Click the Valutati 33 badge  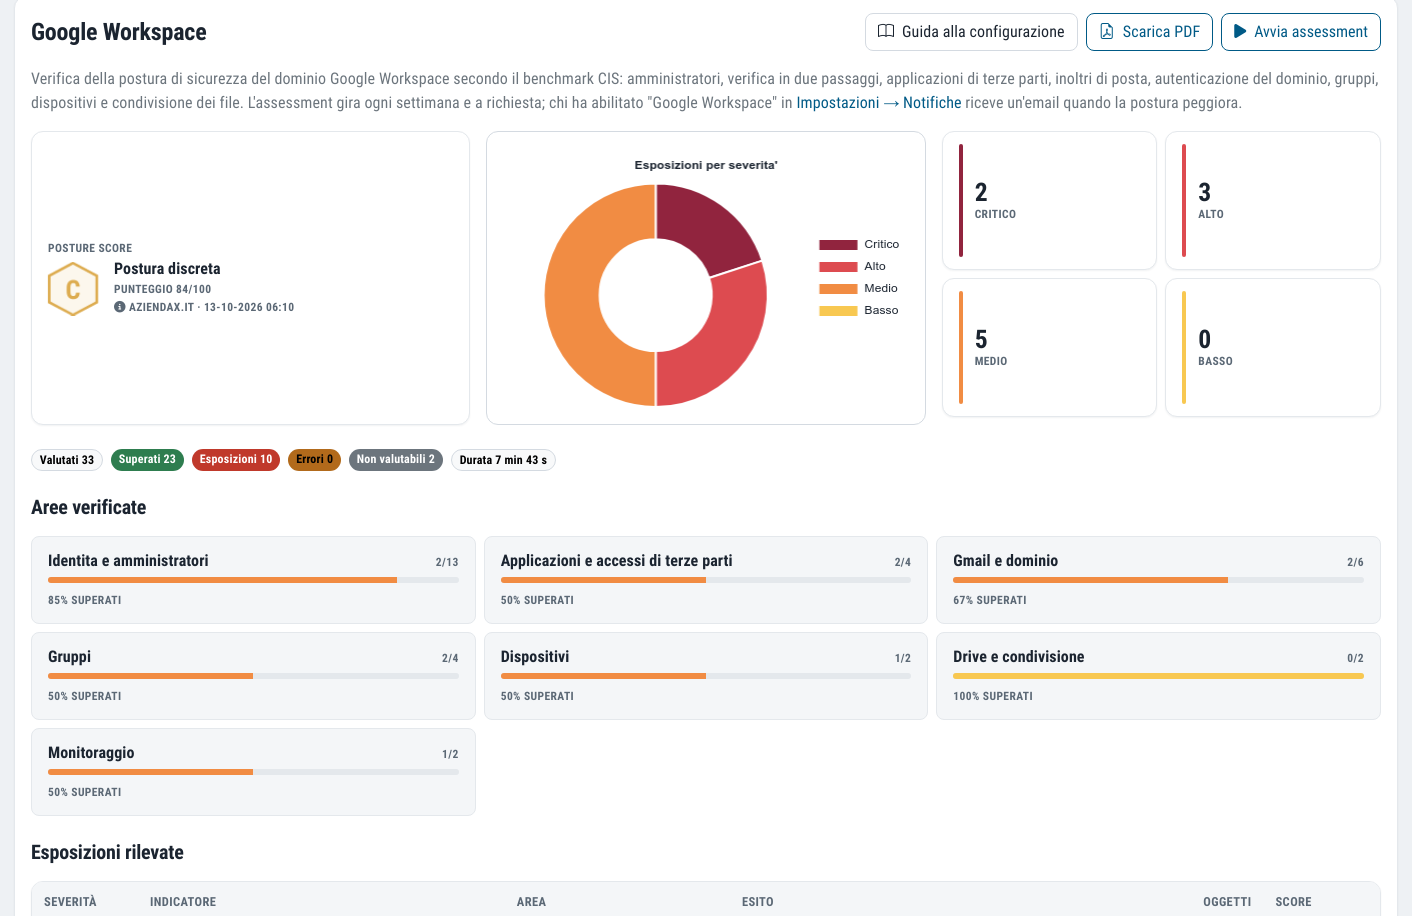[67, 460]
